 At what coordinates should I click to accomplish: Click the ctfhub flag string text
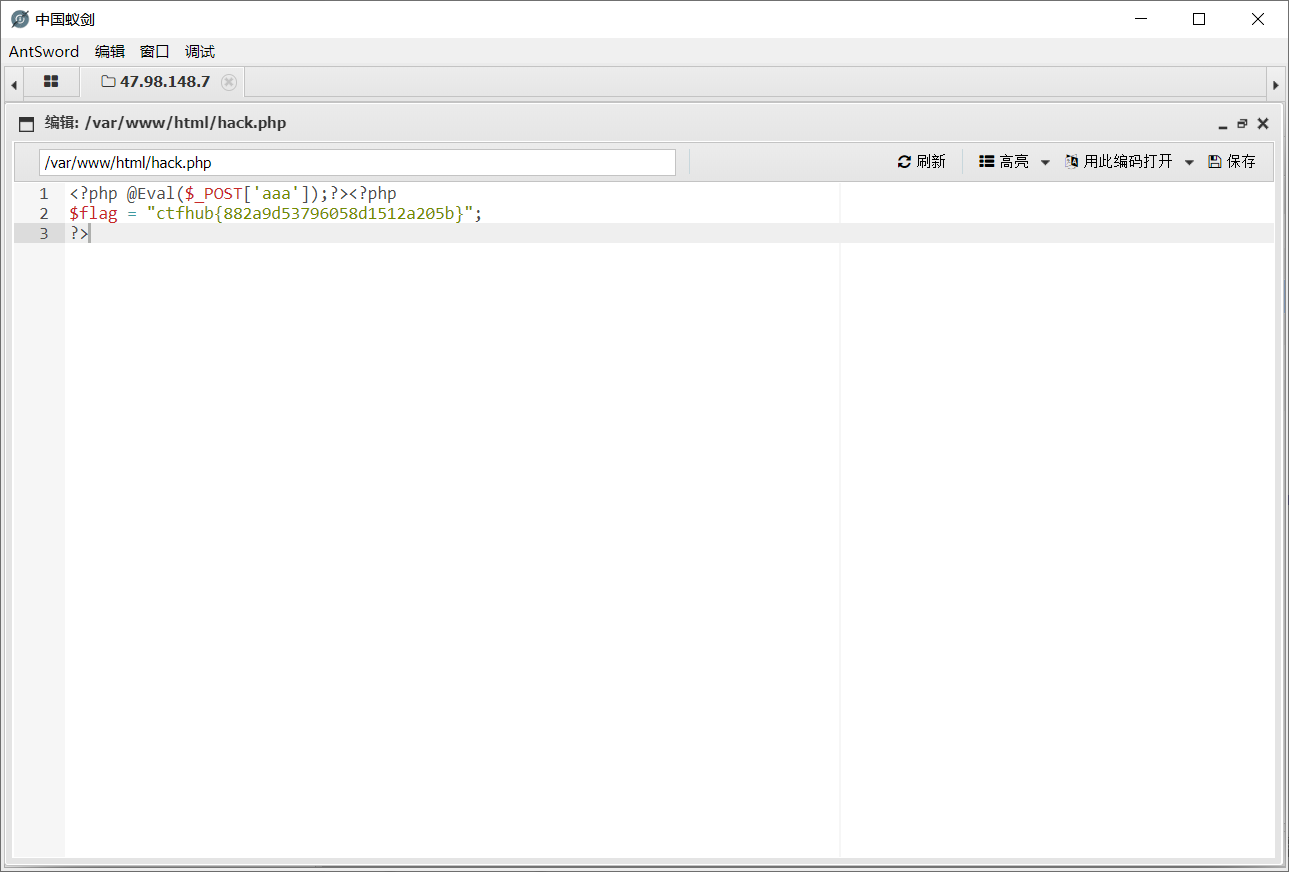click(x=310, y=214)
